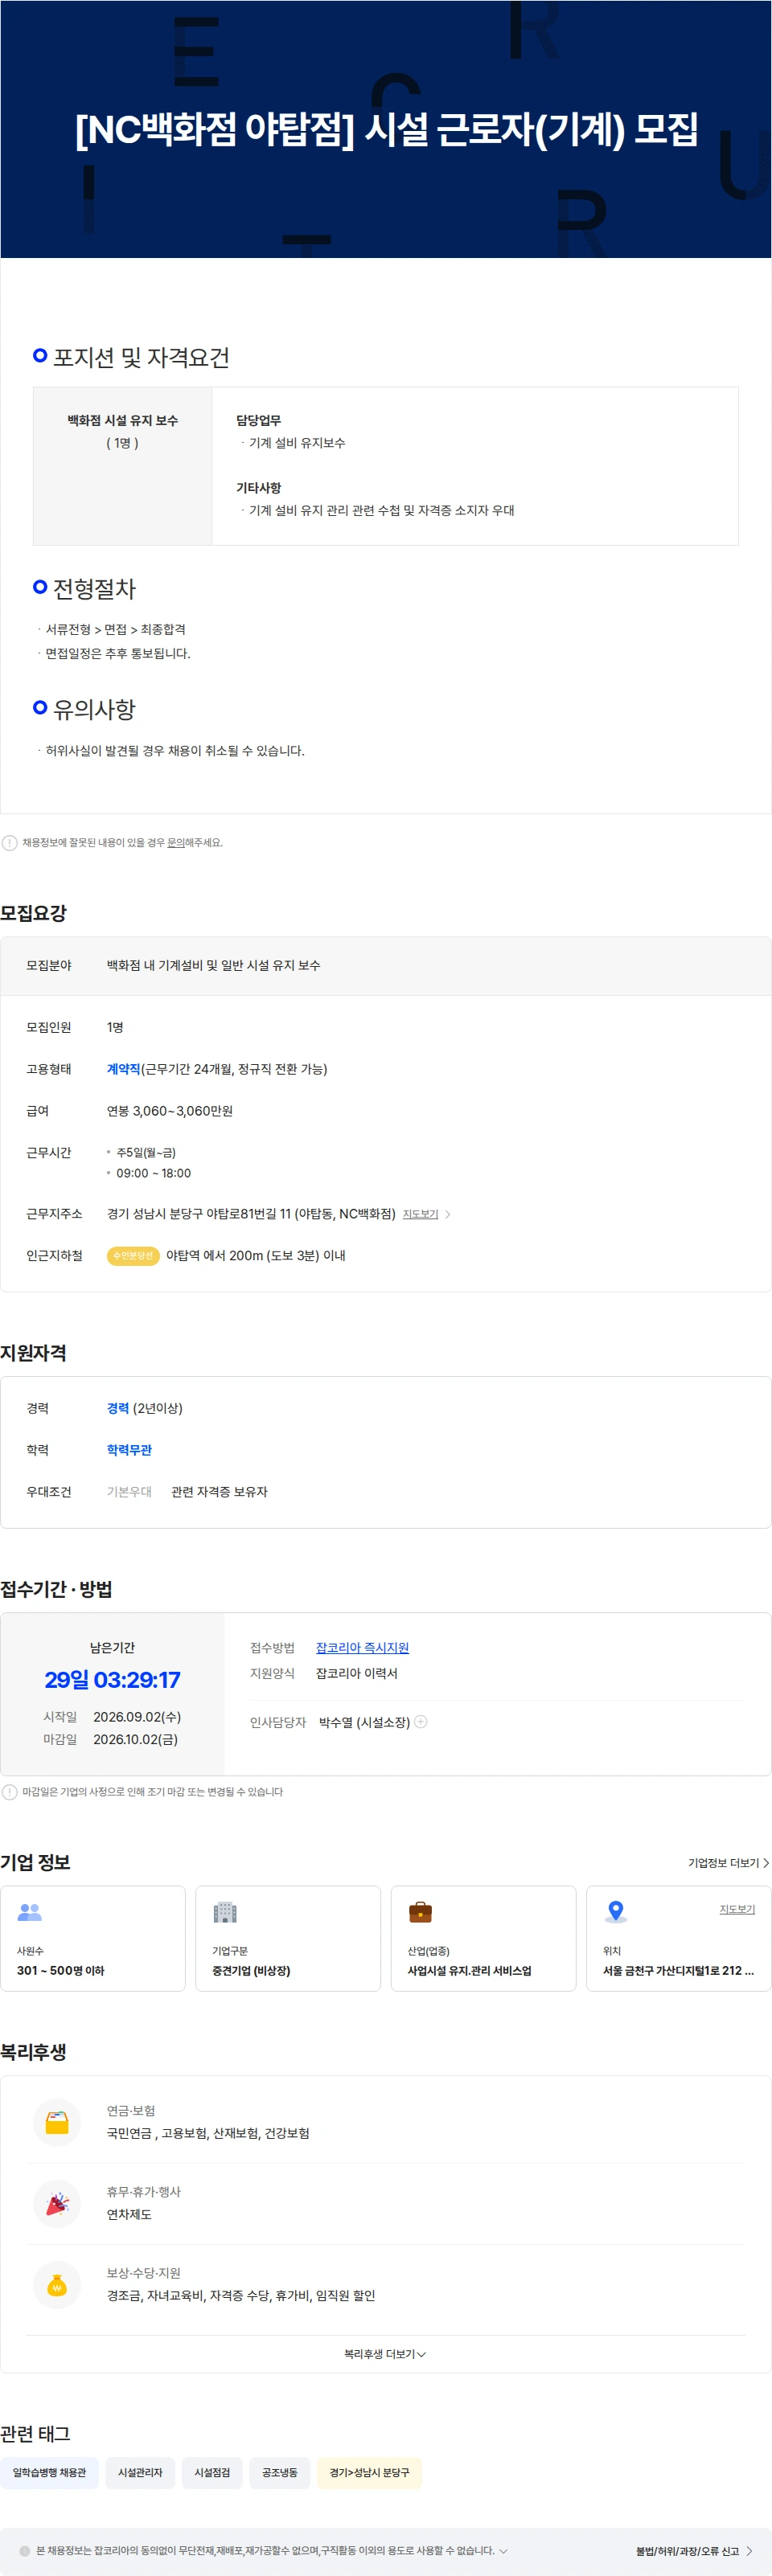Expand 복리후생 더보기
Viewport: 772px width, 2576px height.
tap(385, 2354)
